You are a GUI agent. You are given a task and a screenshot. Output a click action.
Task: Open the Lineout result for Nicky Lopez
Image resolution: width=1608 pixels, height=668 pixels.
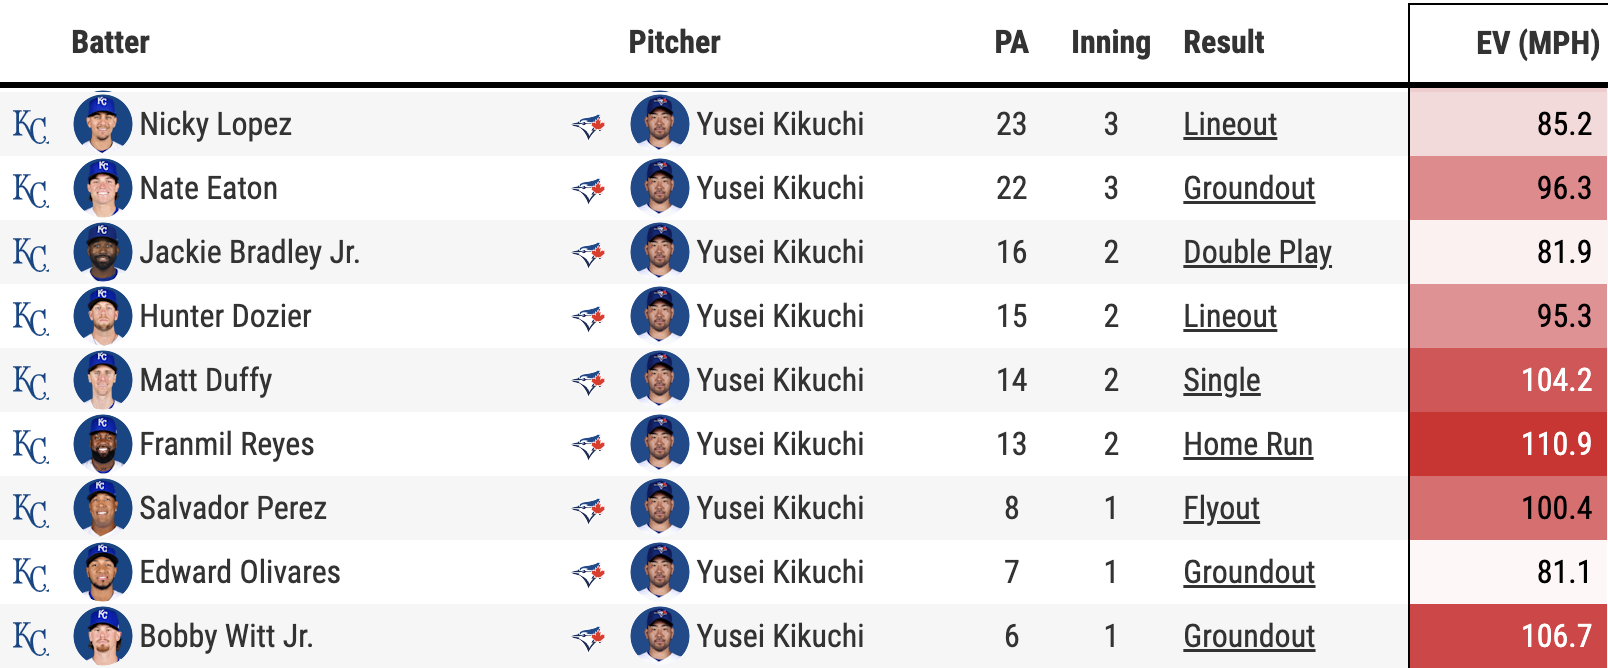(1230, 125)
